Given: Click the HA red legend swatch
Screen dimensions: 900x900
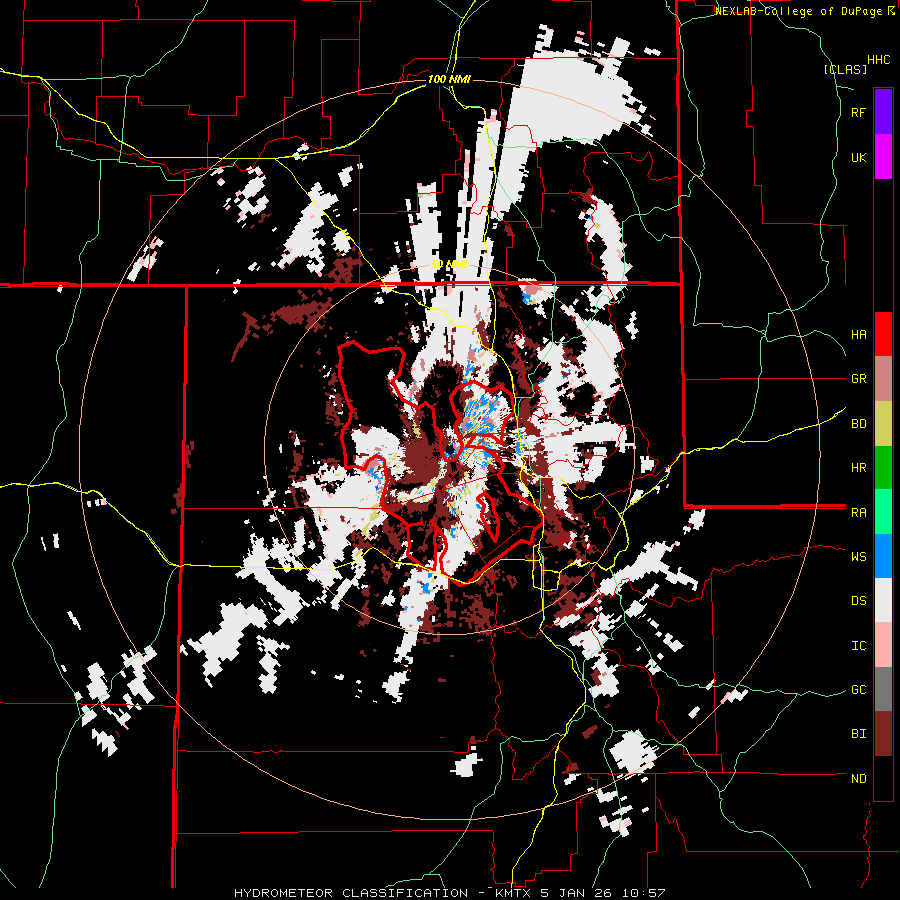Looking at the screenshot, I should 883,334.
